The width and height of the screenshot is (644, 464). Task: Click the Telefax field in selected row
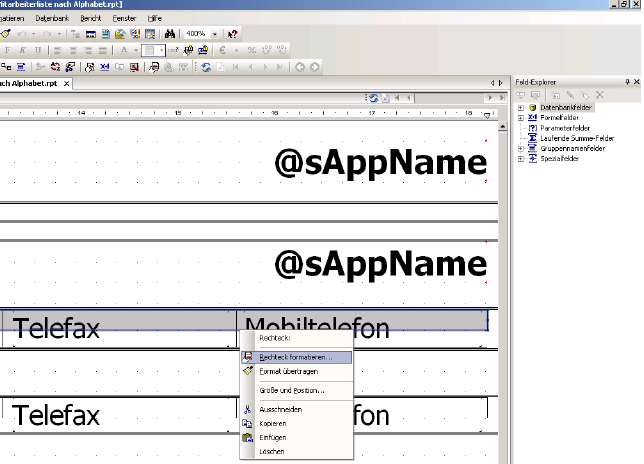(x=57, y=326)
